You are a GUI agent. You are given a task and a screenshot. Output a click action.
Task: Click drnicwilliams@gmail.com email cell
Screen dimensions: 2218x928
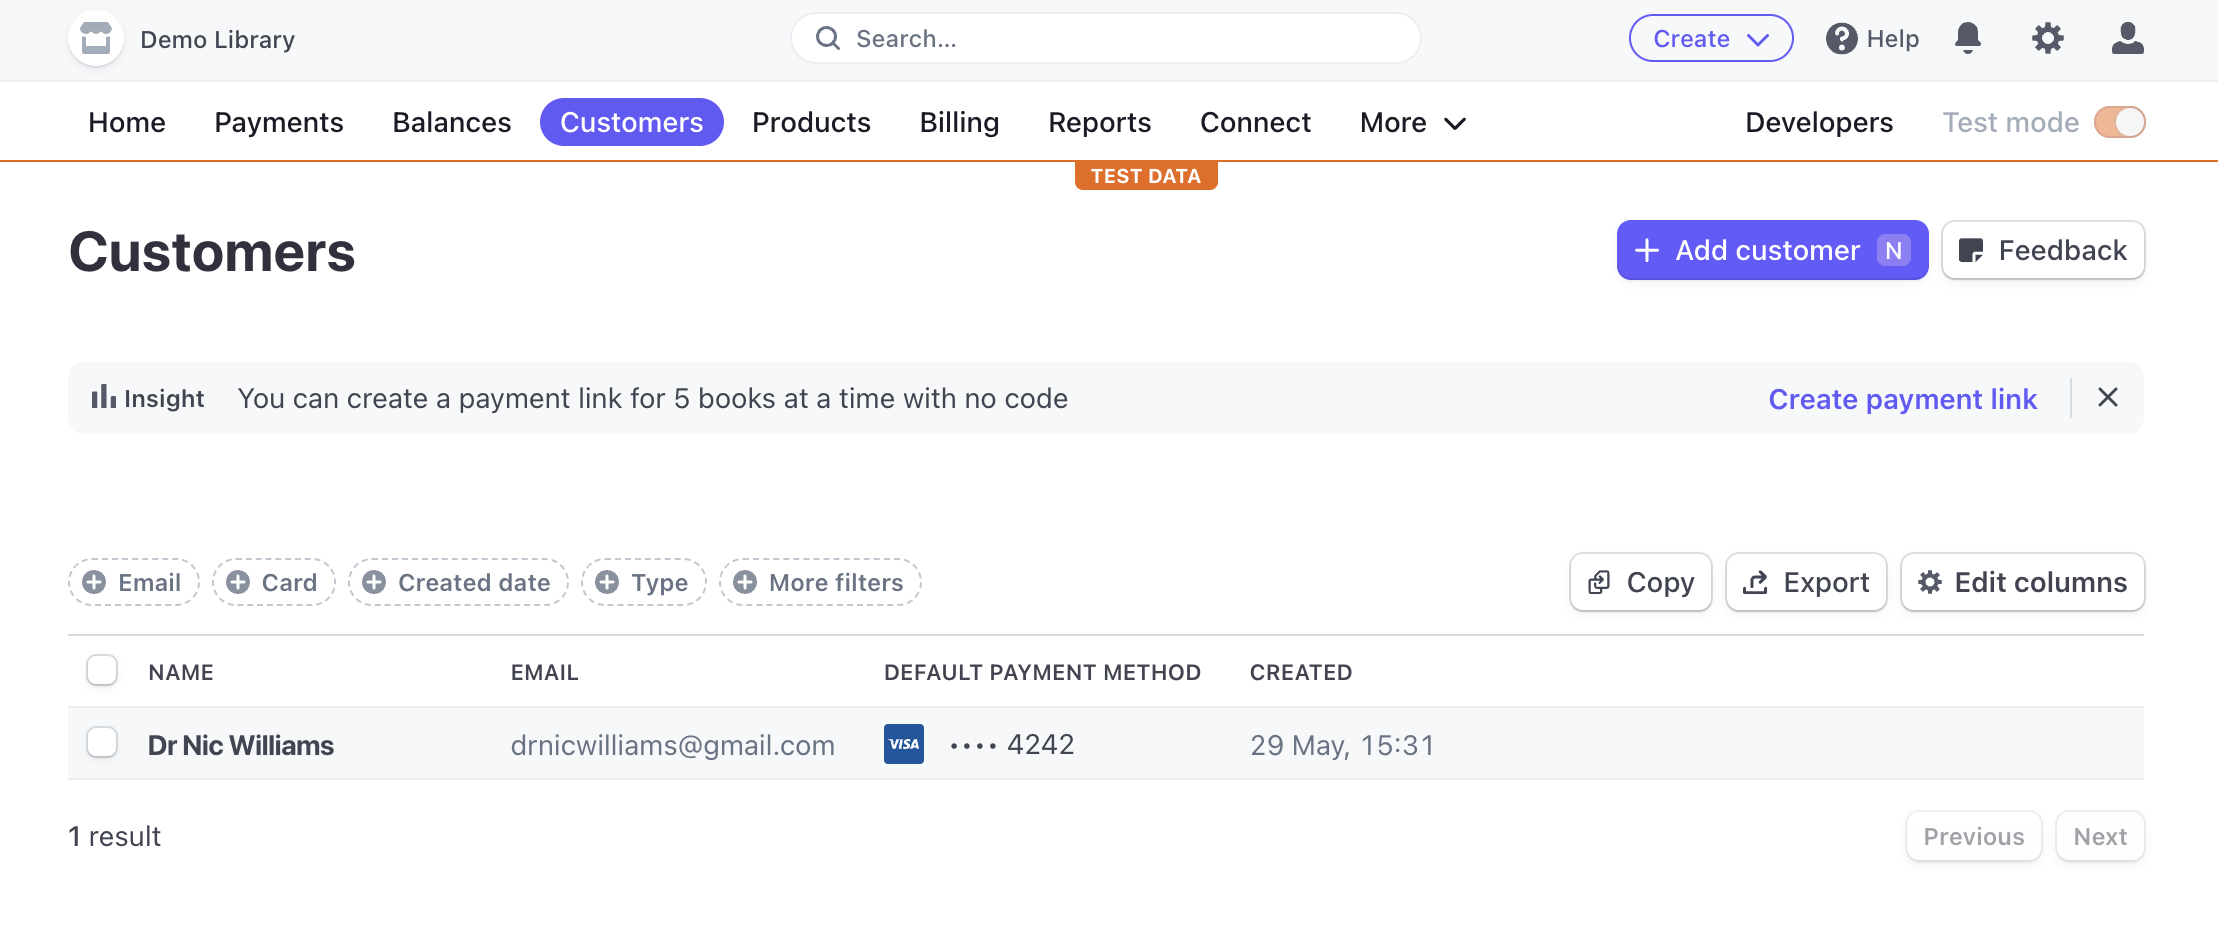672,745
